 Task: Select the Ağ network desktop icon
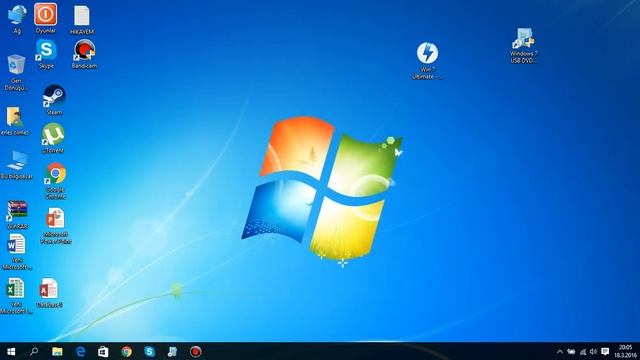(17, 19)
